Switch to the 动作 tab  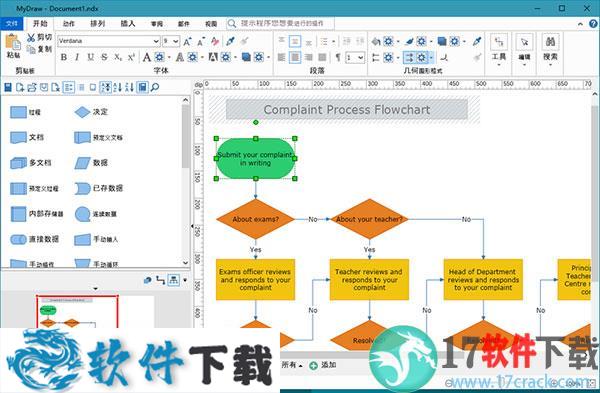pos(68,24)
